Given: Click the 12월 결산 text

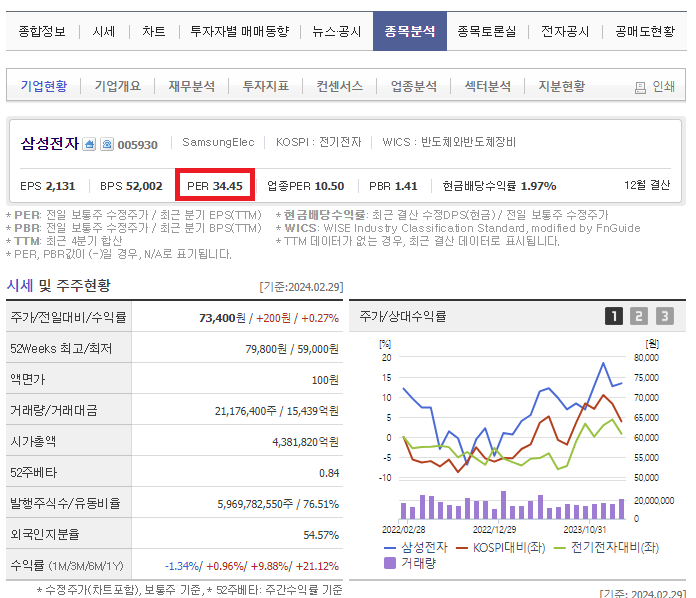Looking at the screenshot, I should pyautogui.click(x=647, y=185).
